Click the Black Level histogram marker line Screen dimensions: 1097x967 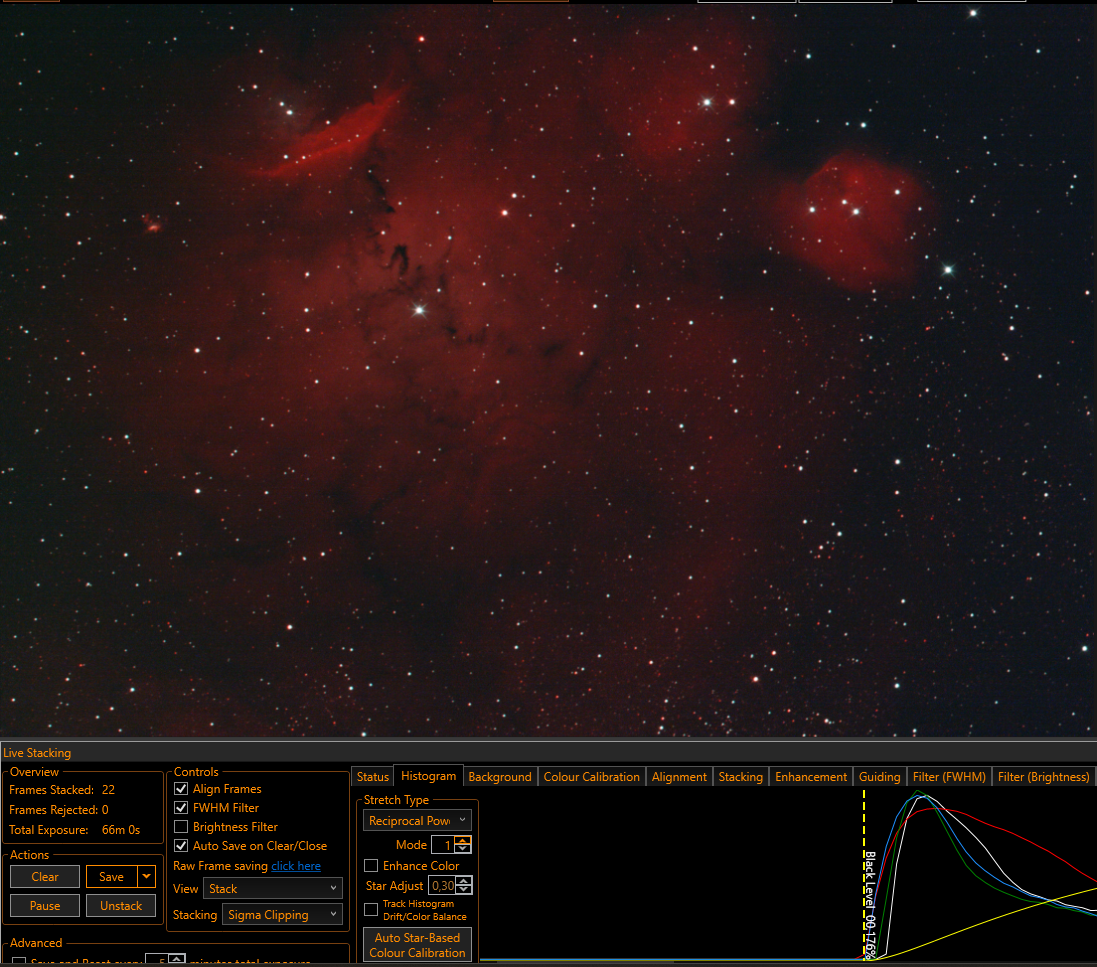864,875
